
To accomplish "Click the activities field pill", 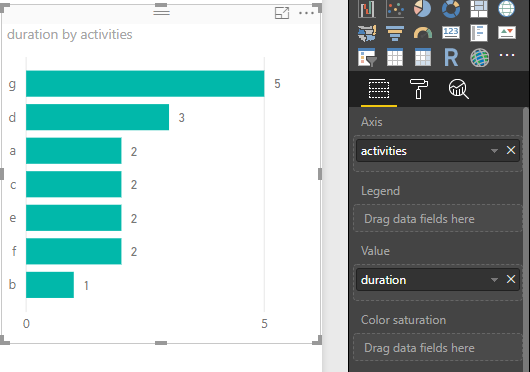I will click(x=438, y=151).
